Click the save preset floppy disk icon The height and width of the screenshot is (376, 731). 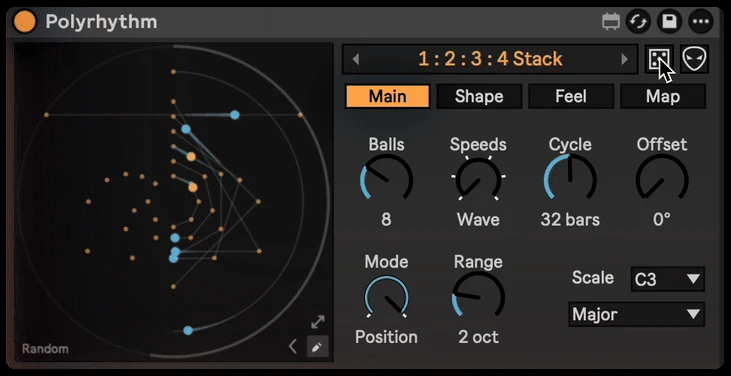(669, 22)
